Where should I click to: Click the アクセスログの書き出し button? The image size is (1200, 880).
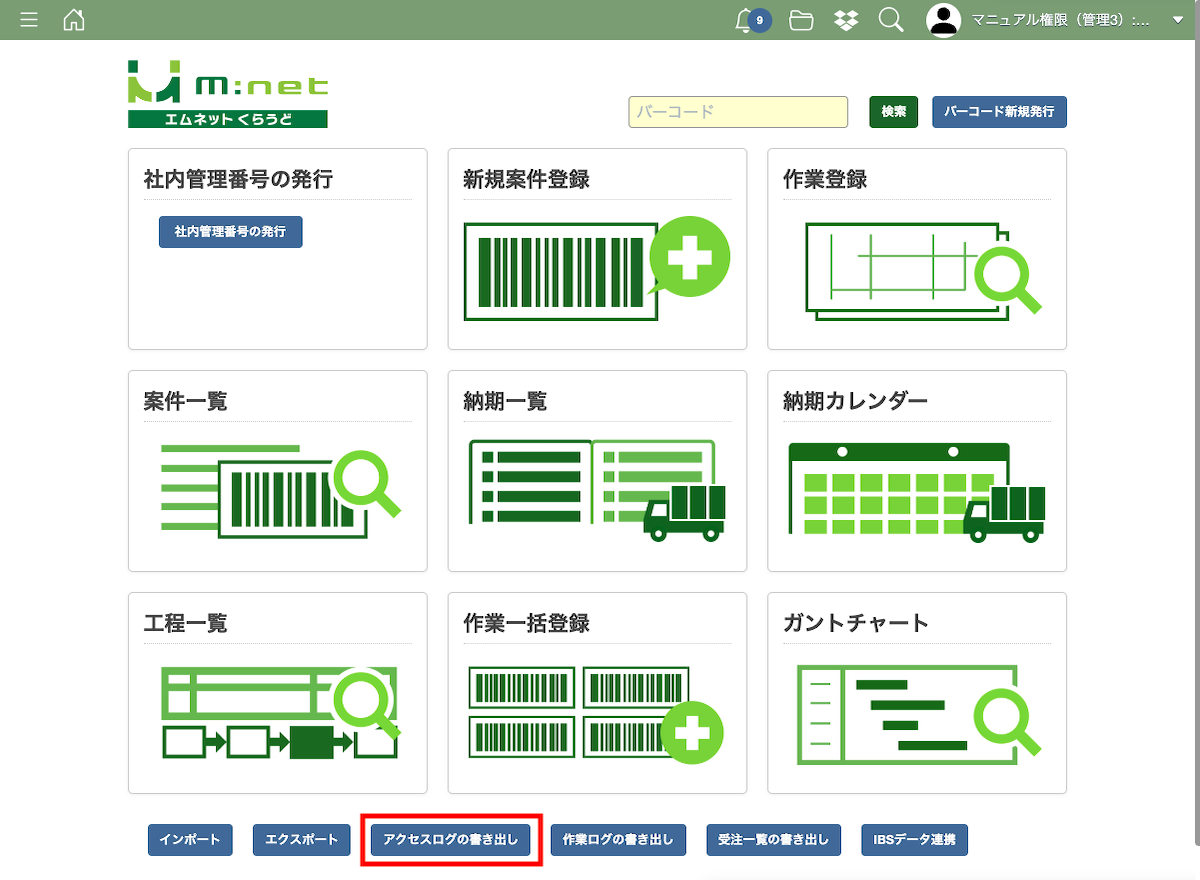tap(451, 840)
